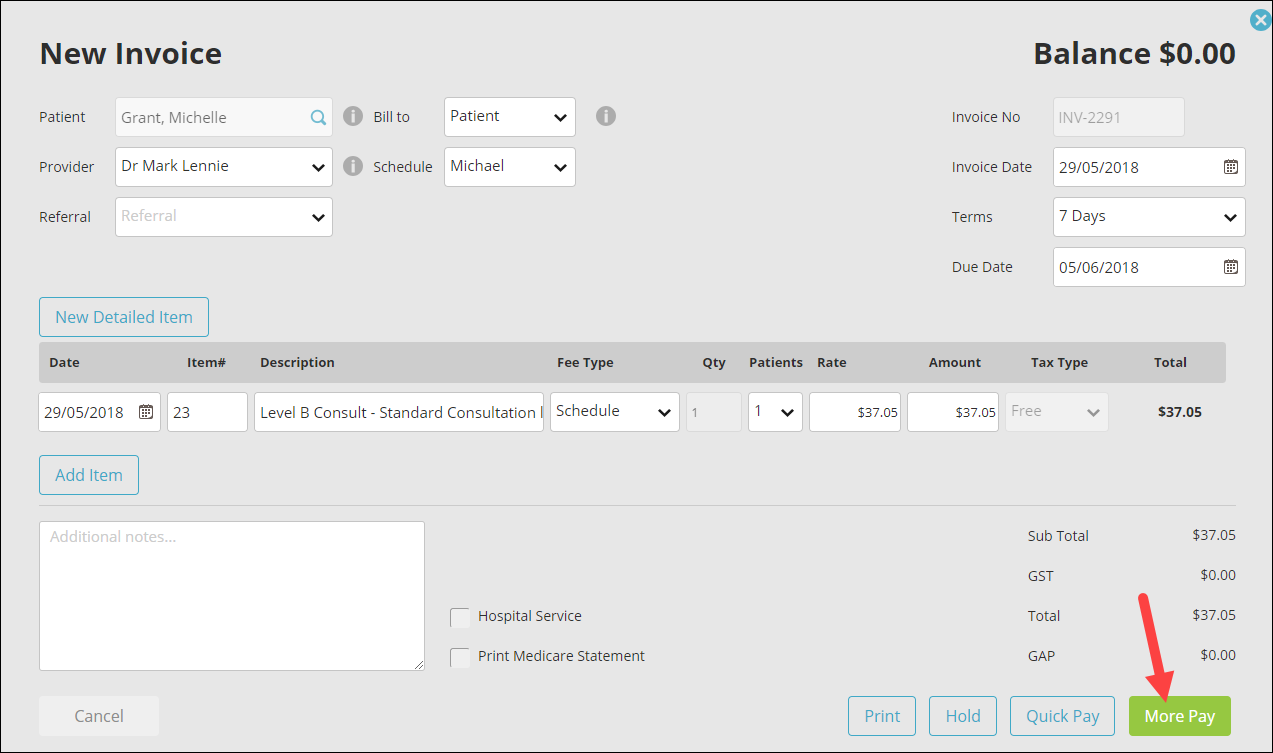
Task: Click the green More Pay button
Action: tap(1180, 716)
